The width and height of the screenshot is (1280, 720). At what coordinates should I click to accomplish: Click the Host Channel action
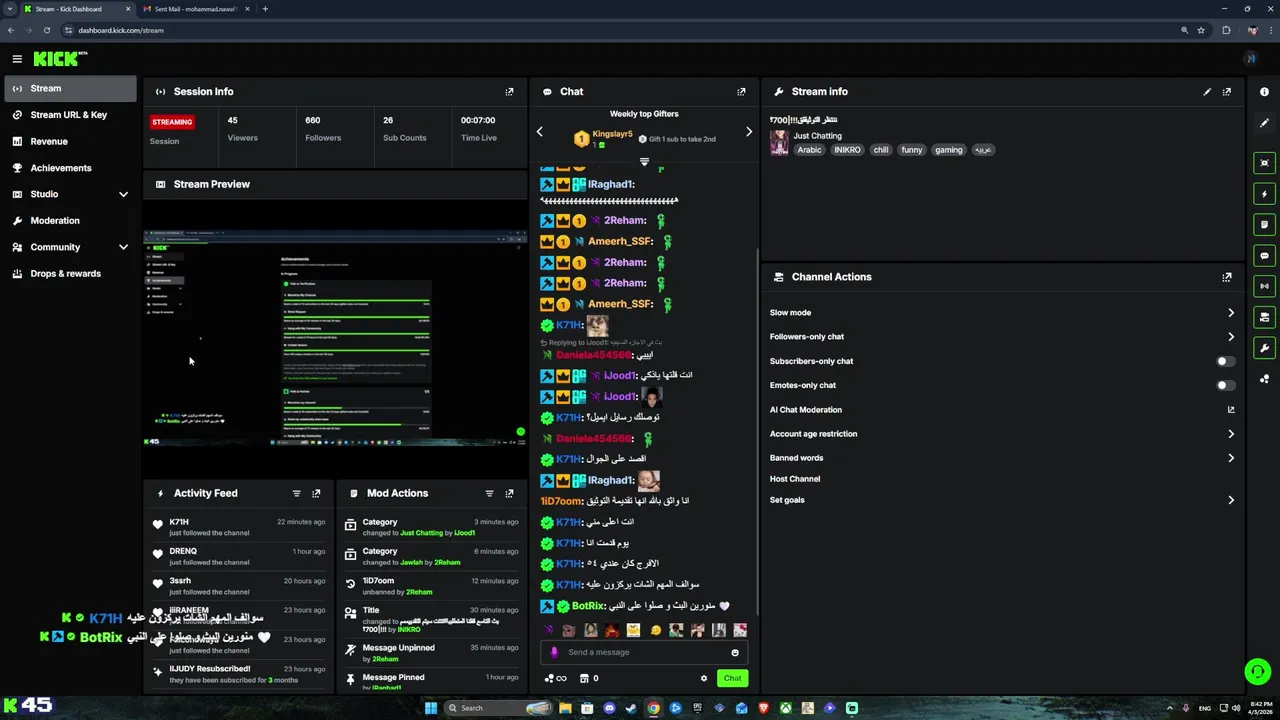[795, 479]
